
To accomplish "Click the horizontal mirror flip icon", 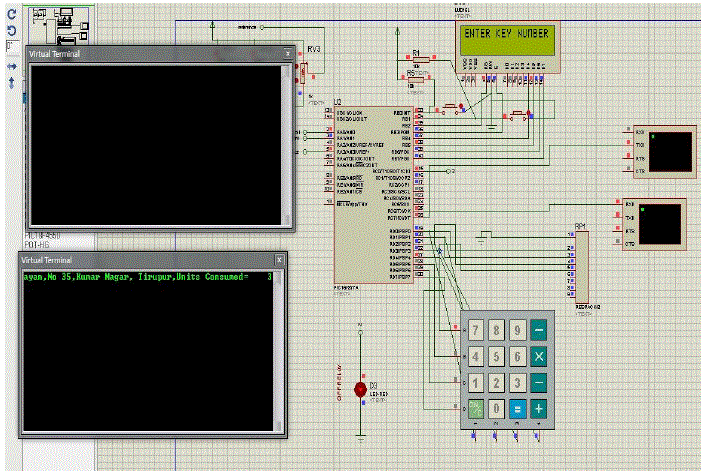I will [x=11, y=66].
